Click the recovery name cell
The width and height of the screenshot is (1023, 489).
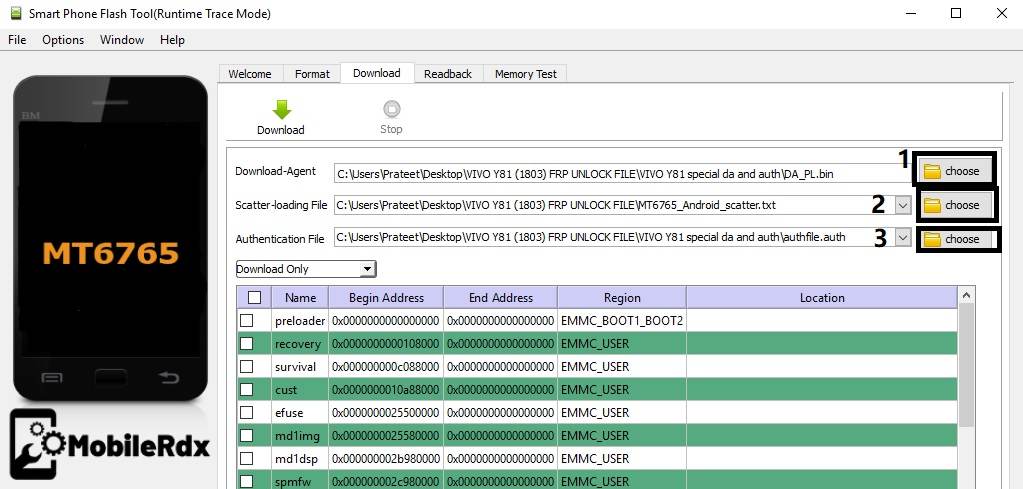click(x=300, y=344)
